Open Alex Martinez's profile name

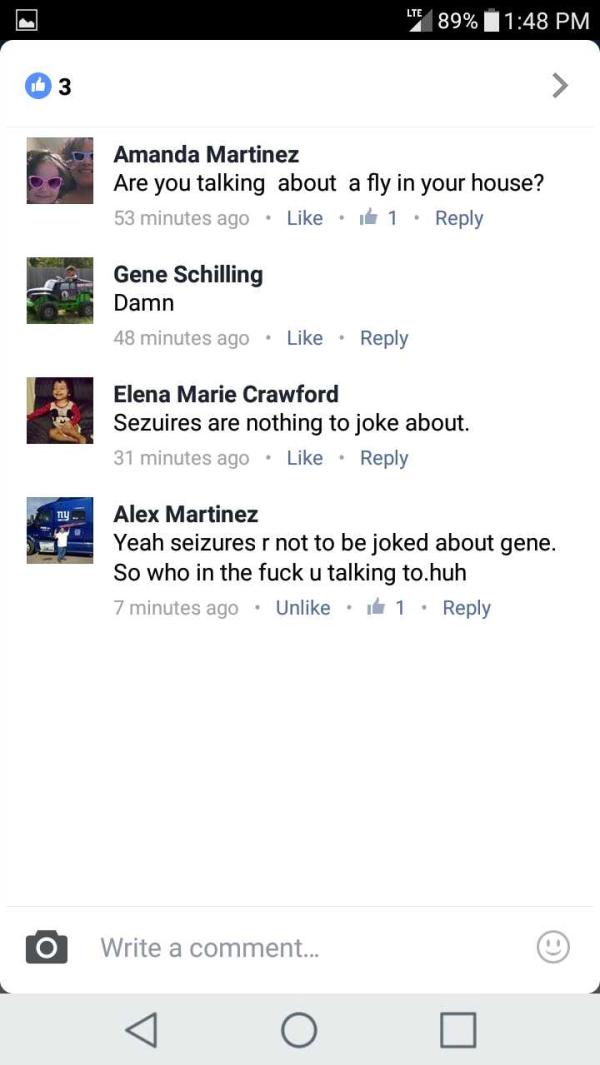pos(186,514)
